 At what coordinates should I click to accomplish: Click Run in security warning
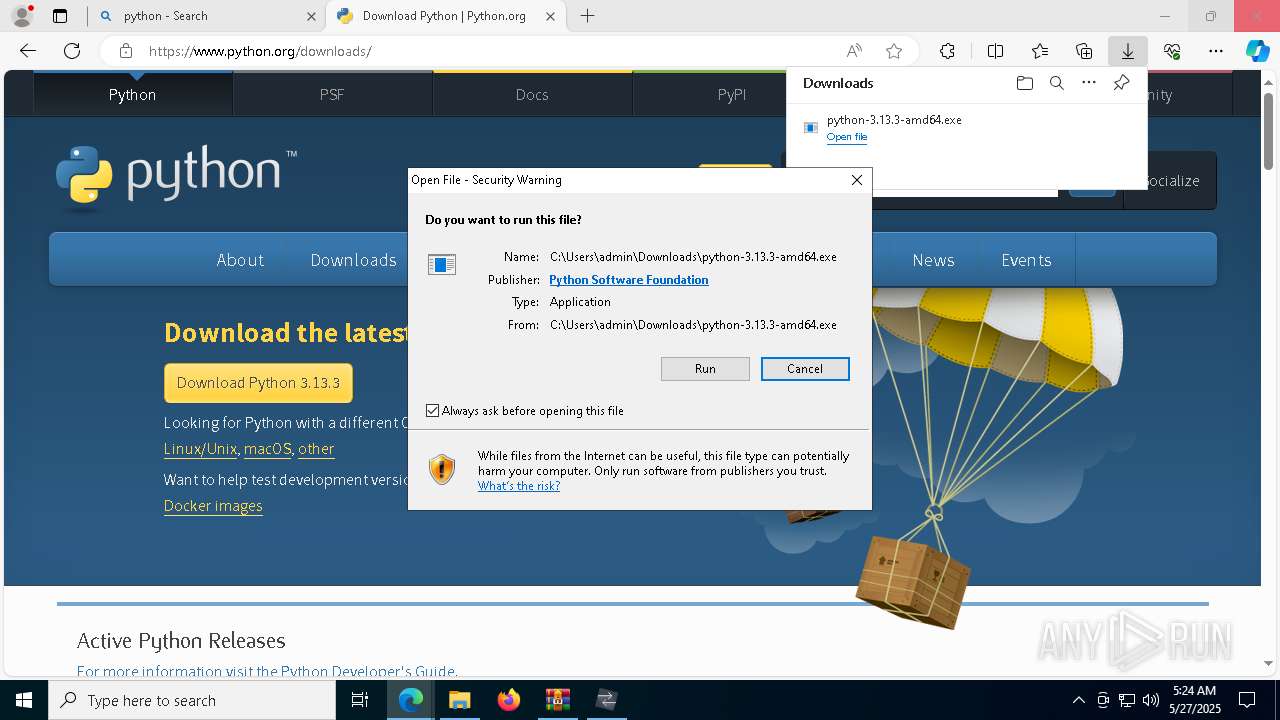point(705,369)
